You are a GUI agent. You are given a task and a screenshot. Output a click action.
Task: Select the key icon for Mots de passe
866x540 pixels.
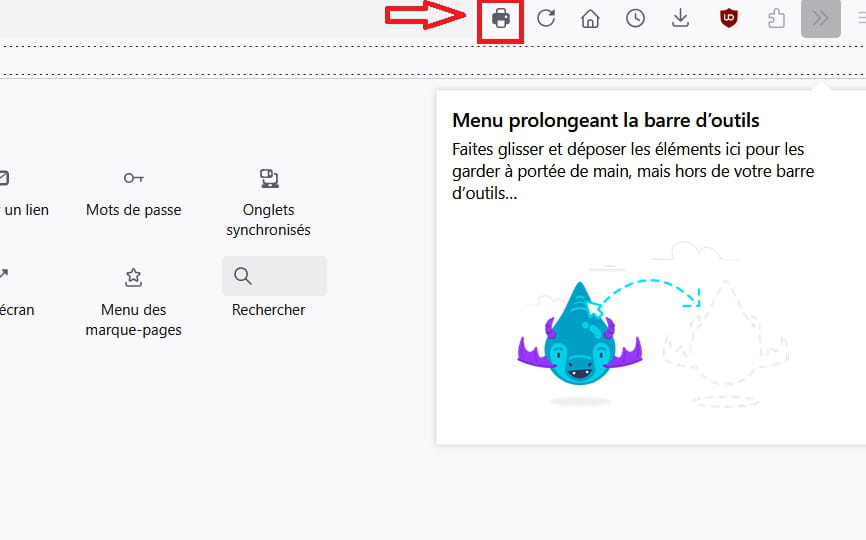point(133,178)
